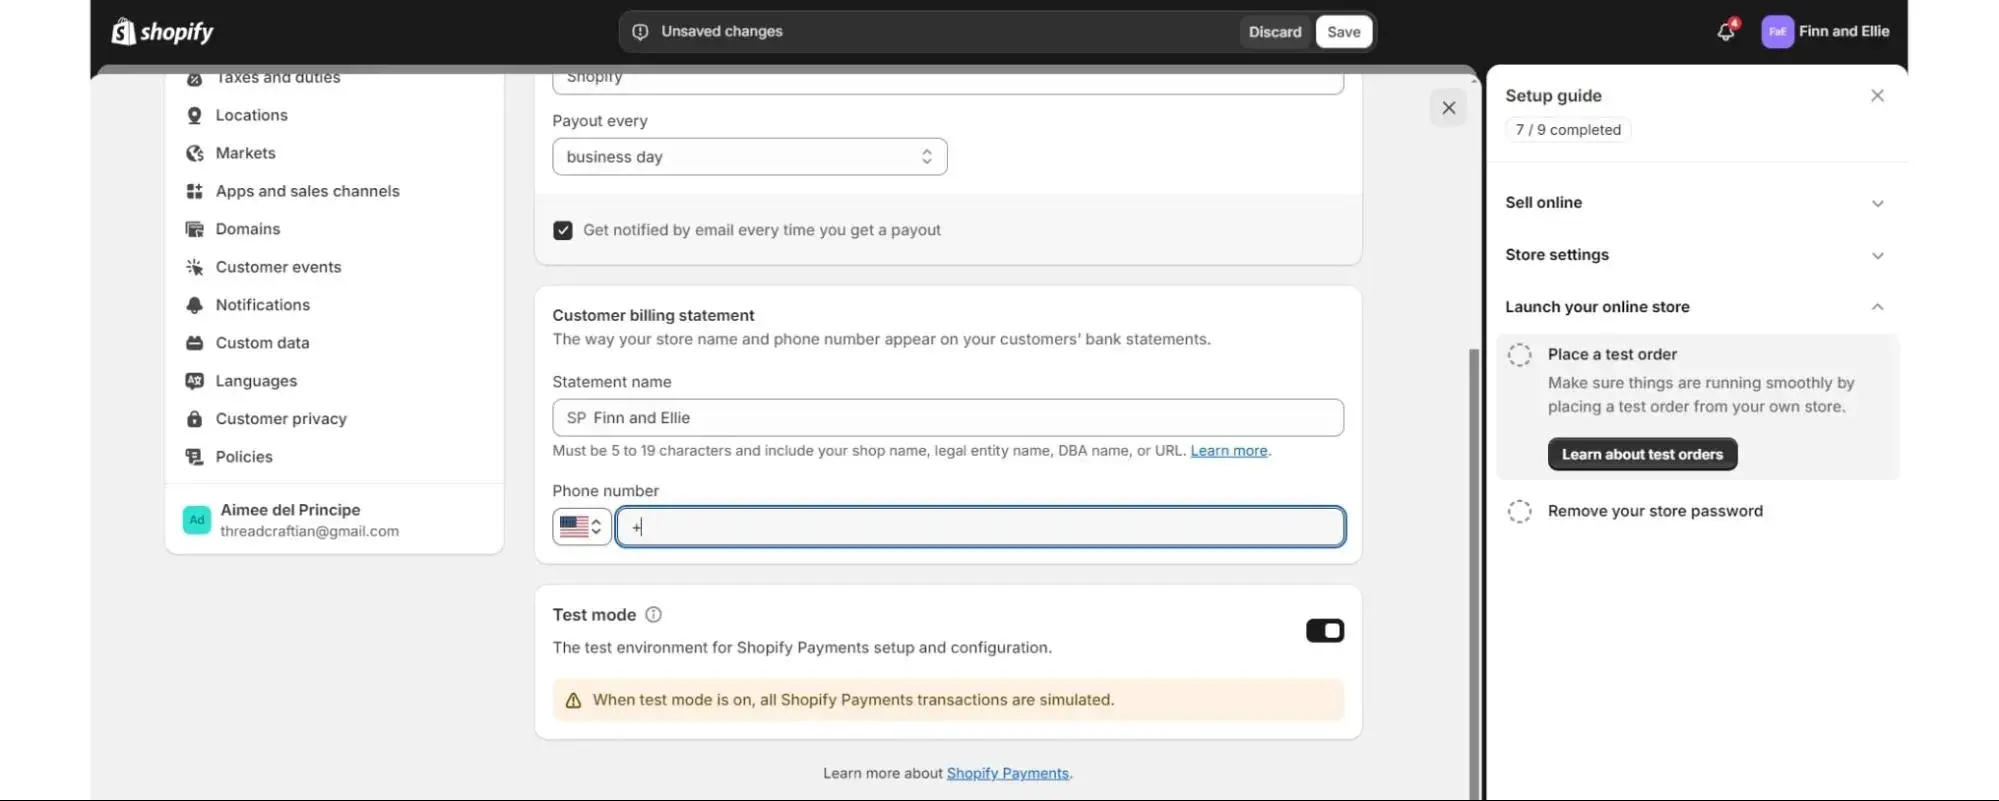1999x801 pixels.
Task: Click threadcraftian@gmail.com account email
Action: (x=309, y=532)
